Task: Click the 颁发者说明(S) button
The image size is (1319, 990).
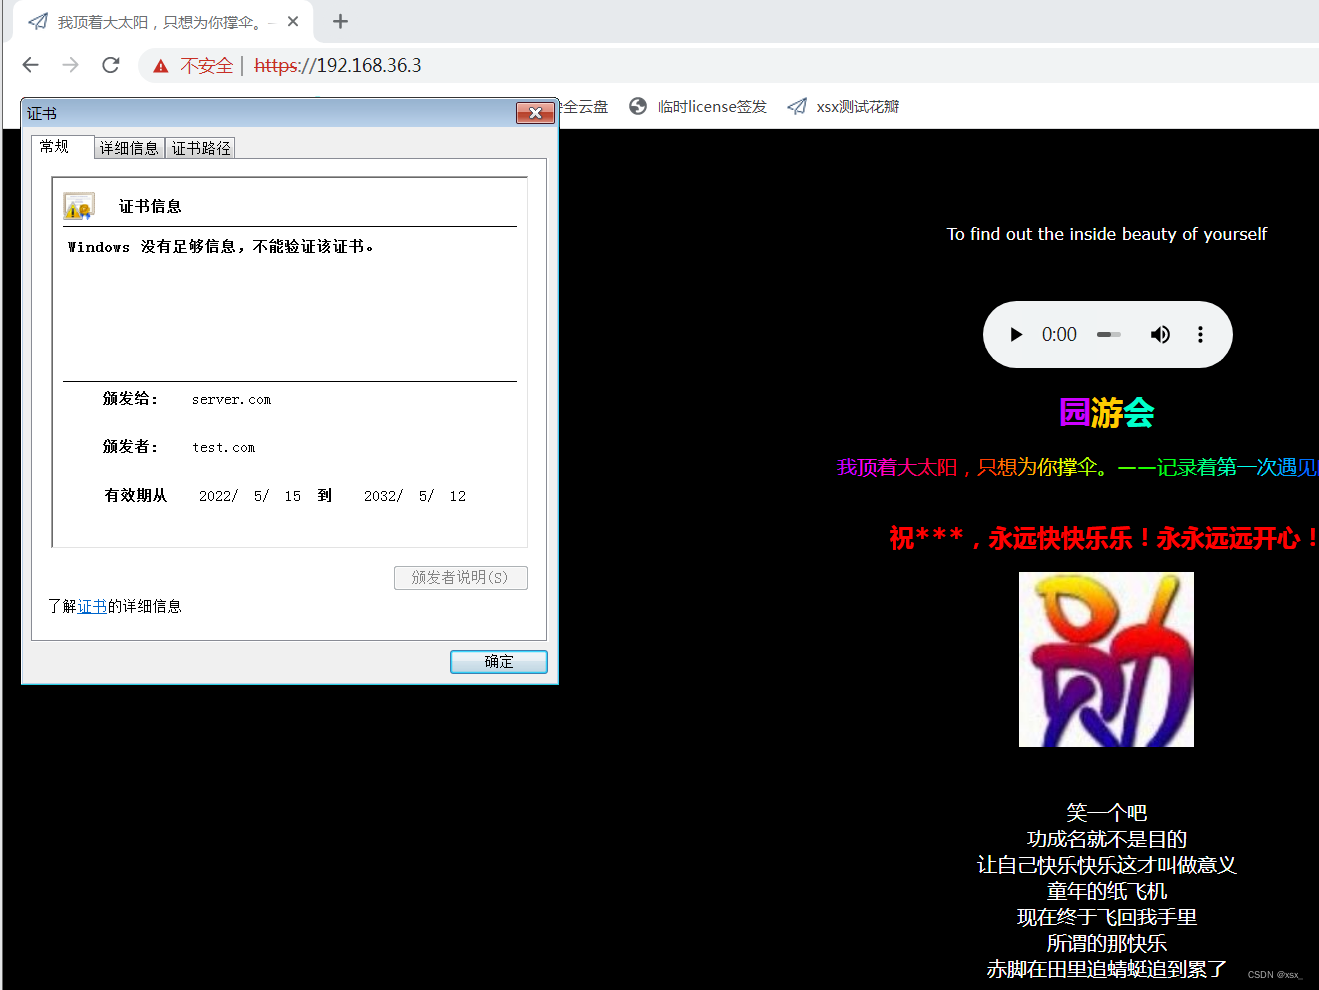Action: coord(461,577)
